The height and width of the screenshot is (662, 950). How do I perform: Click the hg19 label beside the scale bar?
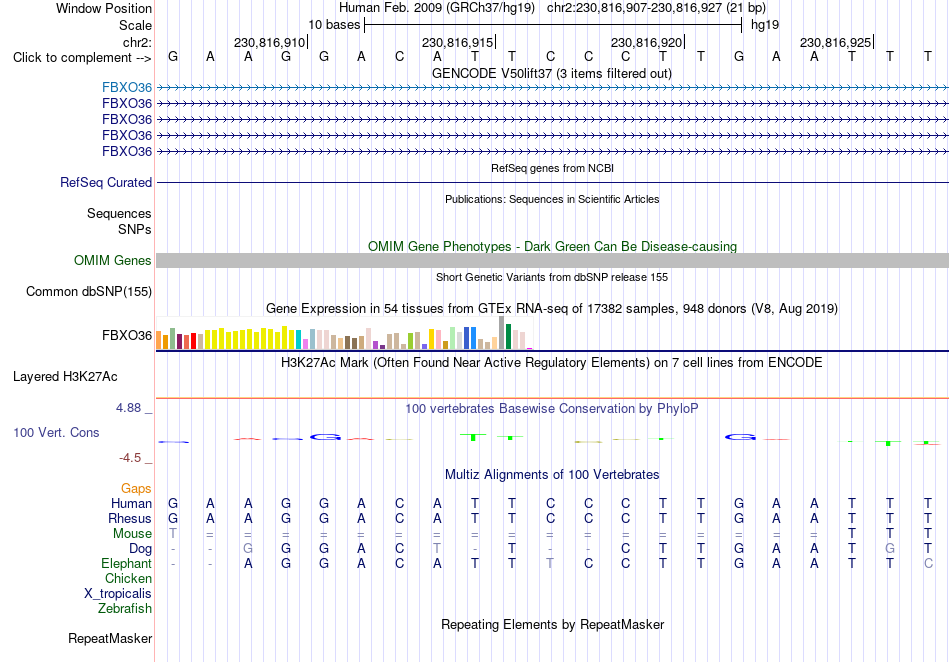click(765, 25)
